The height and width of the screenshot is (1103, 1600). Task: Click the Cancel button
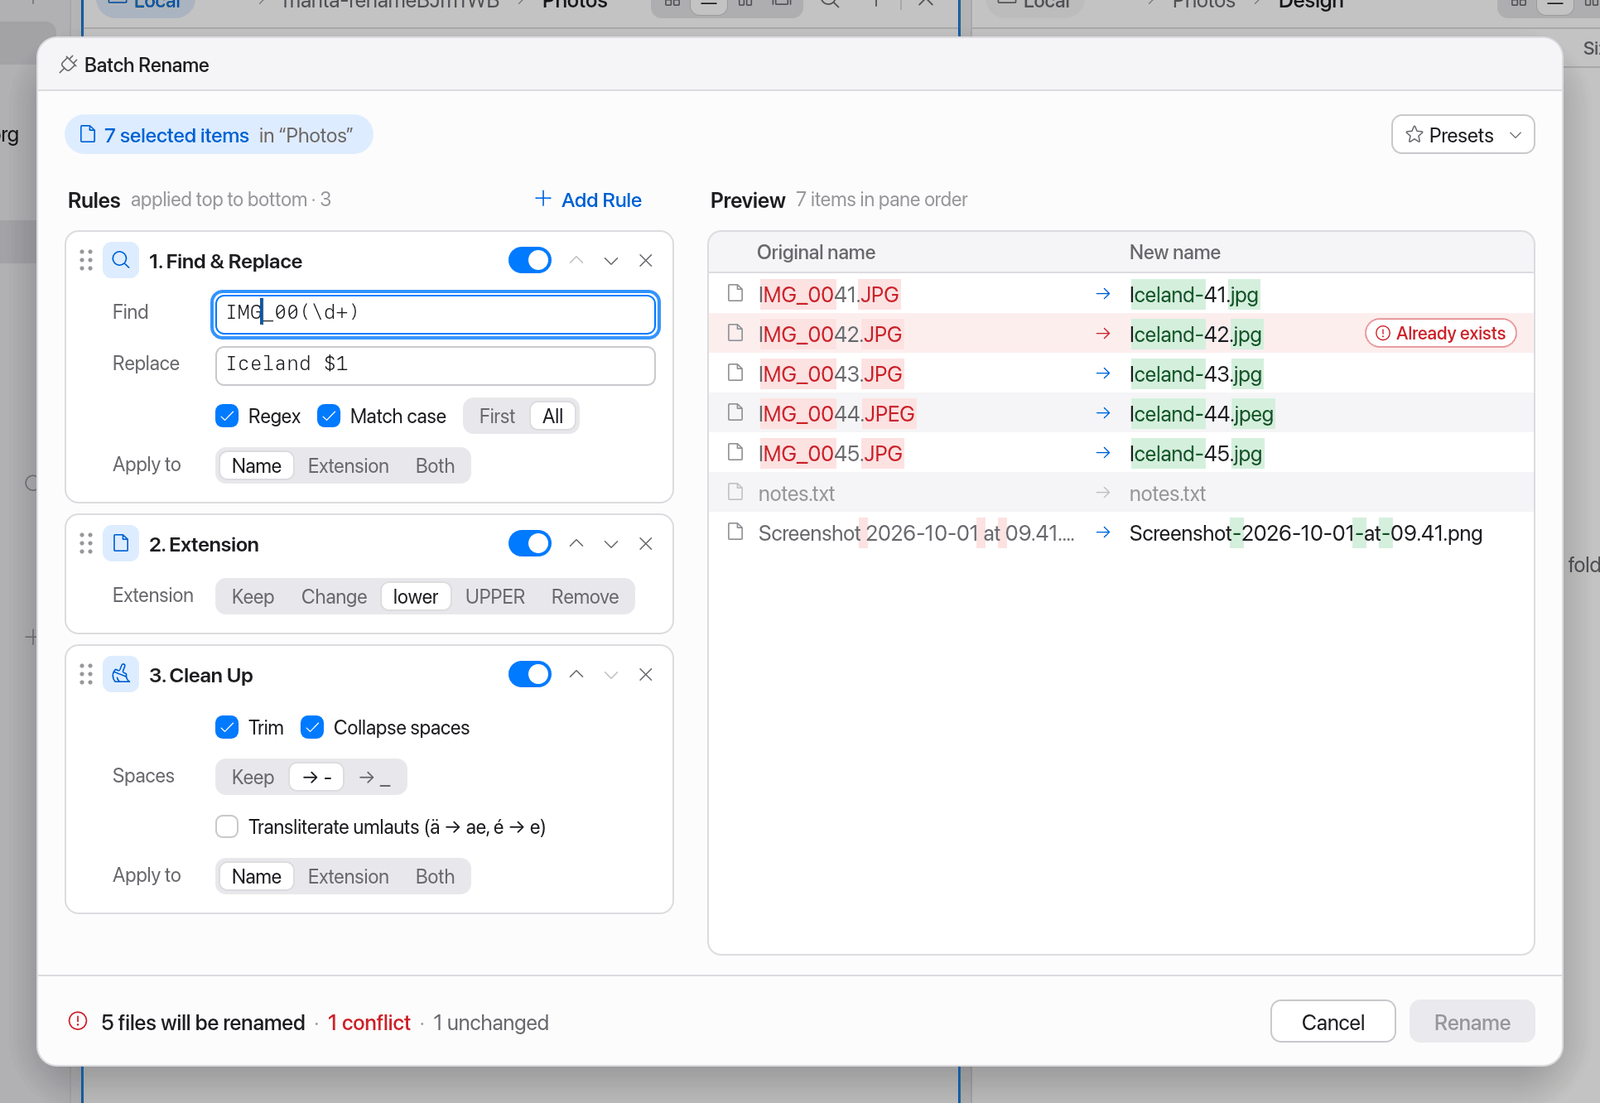1333,1022
